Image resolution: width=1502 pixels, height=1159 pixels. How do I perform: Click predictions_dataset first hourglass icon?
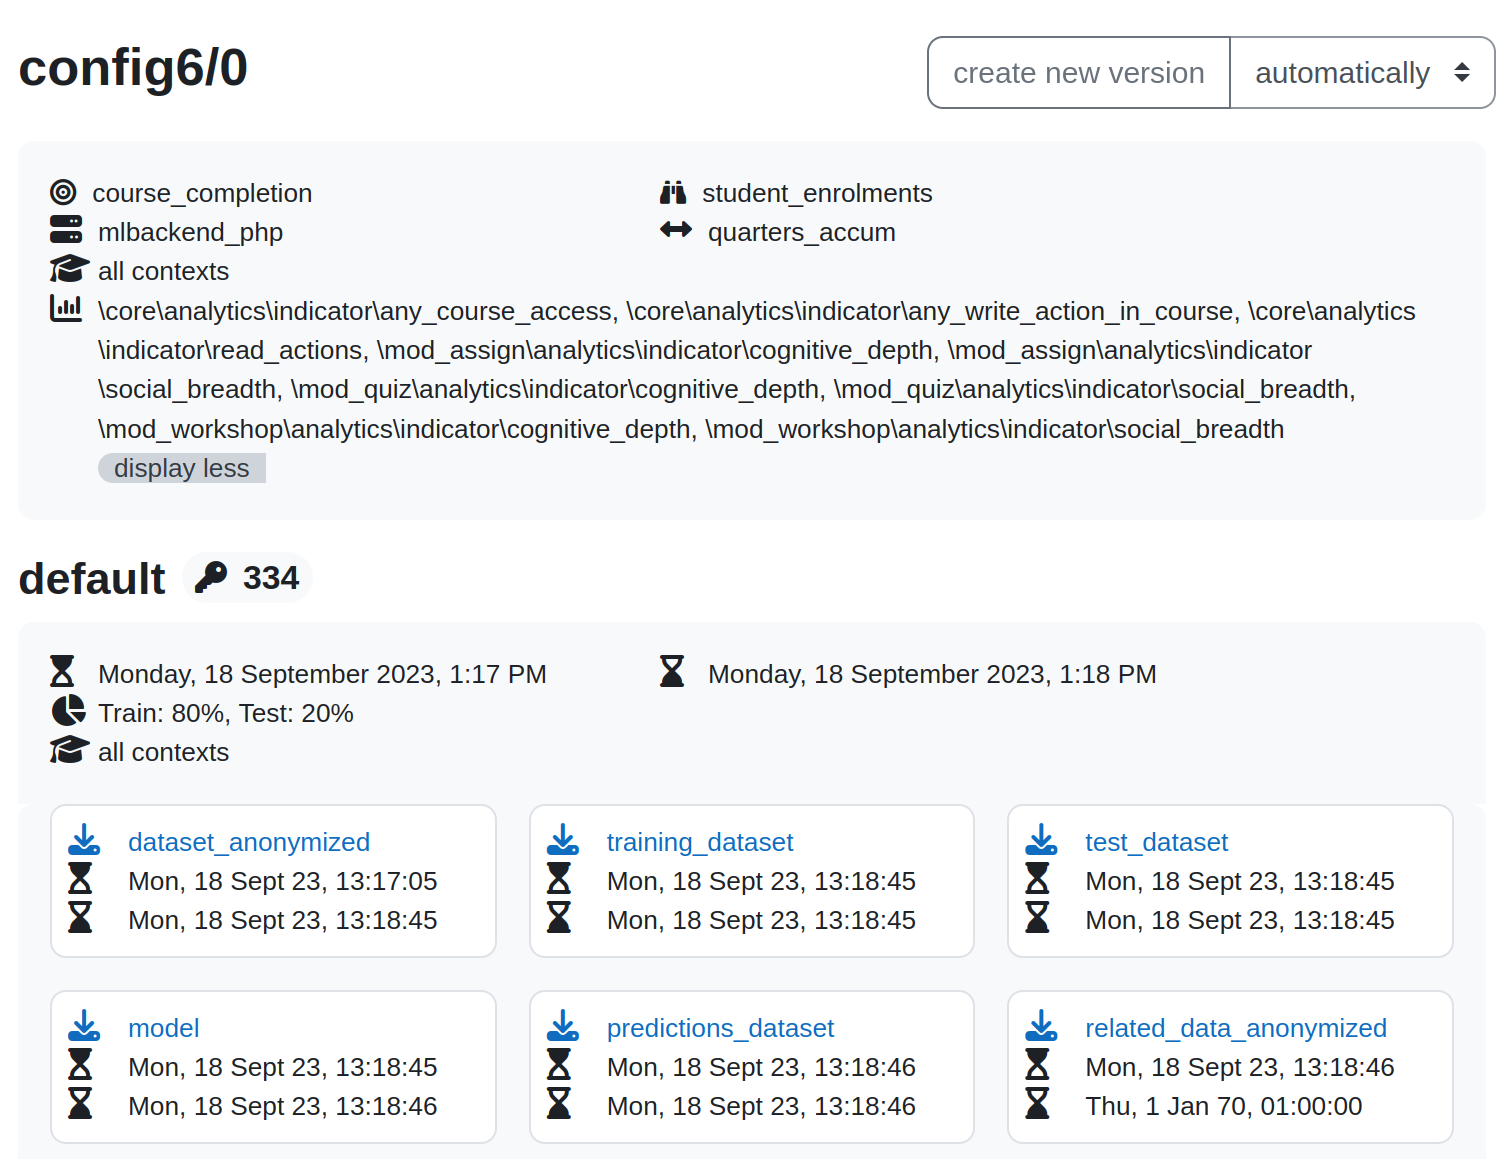559,1065
